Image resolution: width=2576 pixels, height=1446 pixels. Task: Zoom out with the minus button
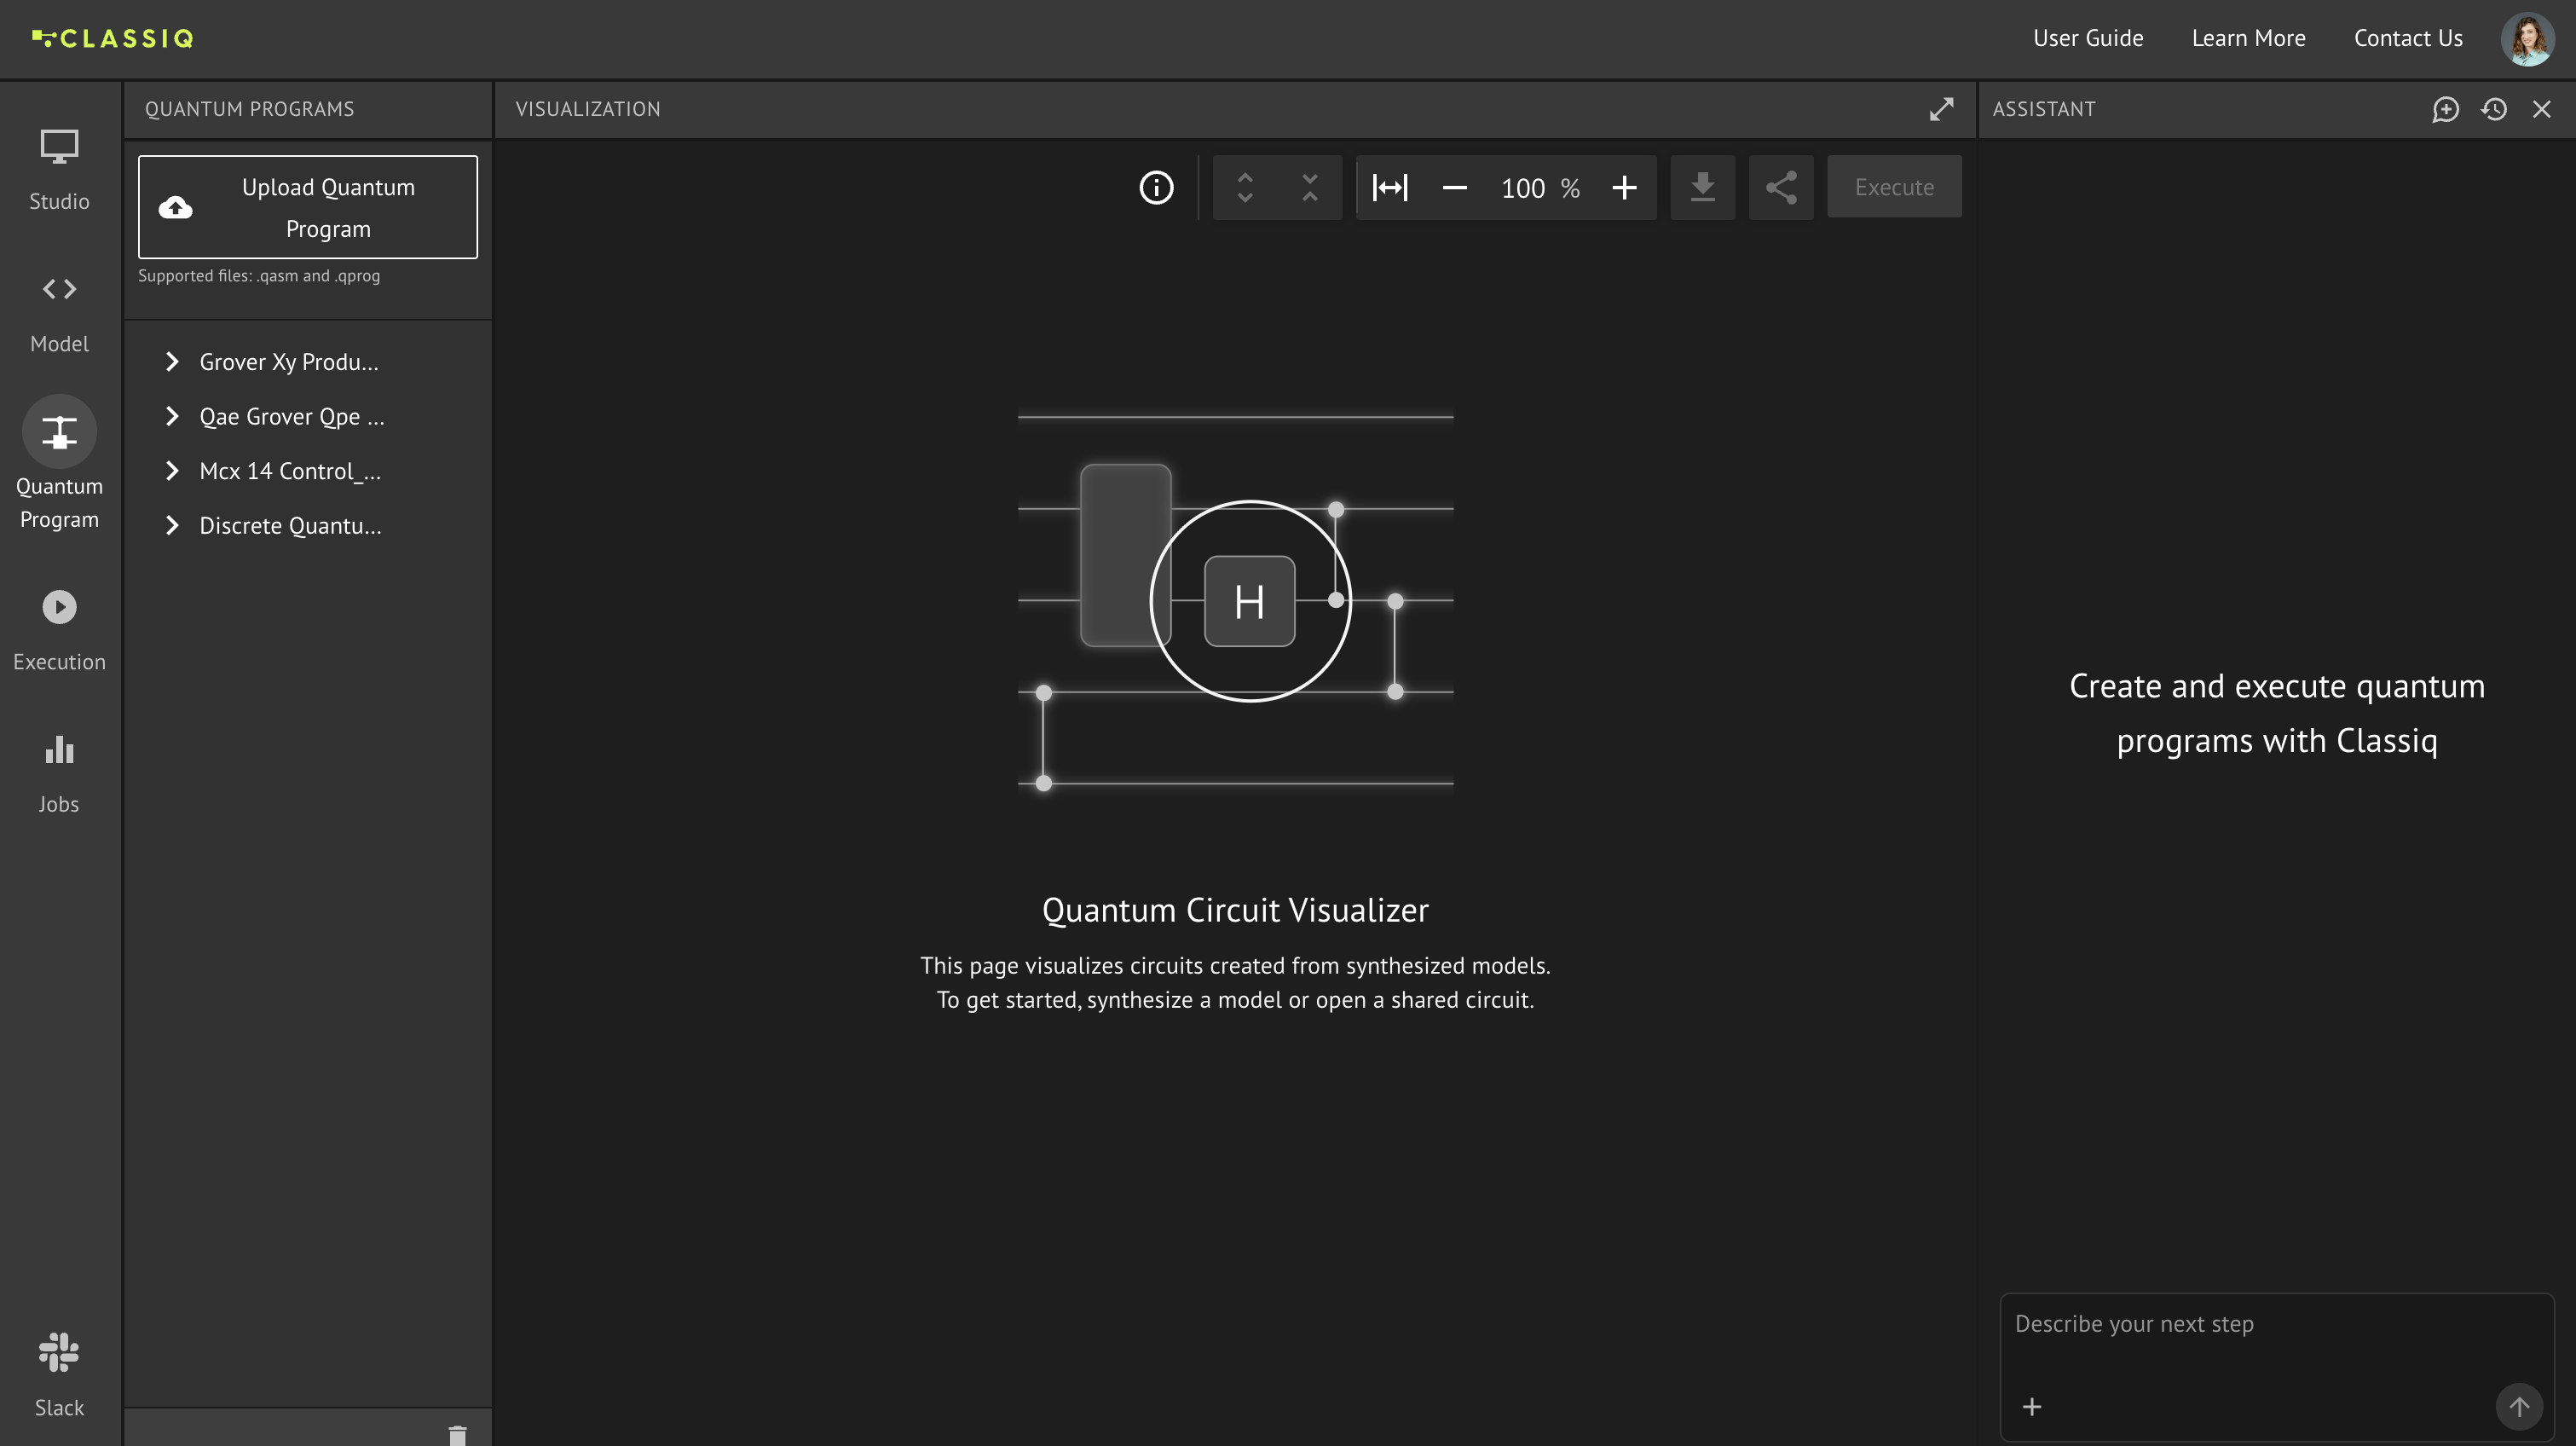pyautogui.click(x=1455, y=187)
